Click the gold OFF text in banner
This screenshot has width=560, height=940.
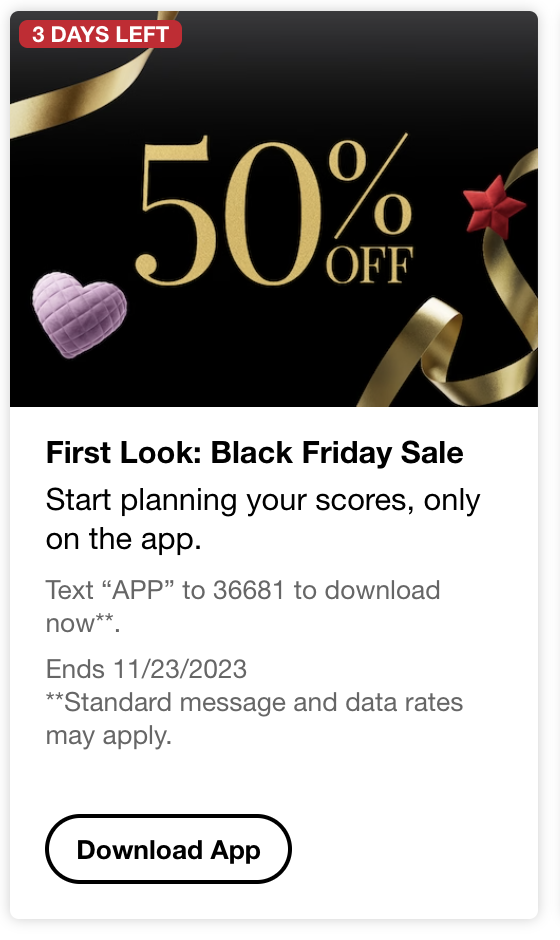click(369, 264)
